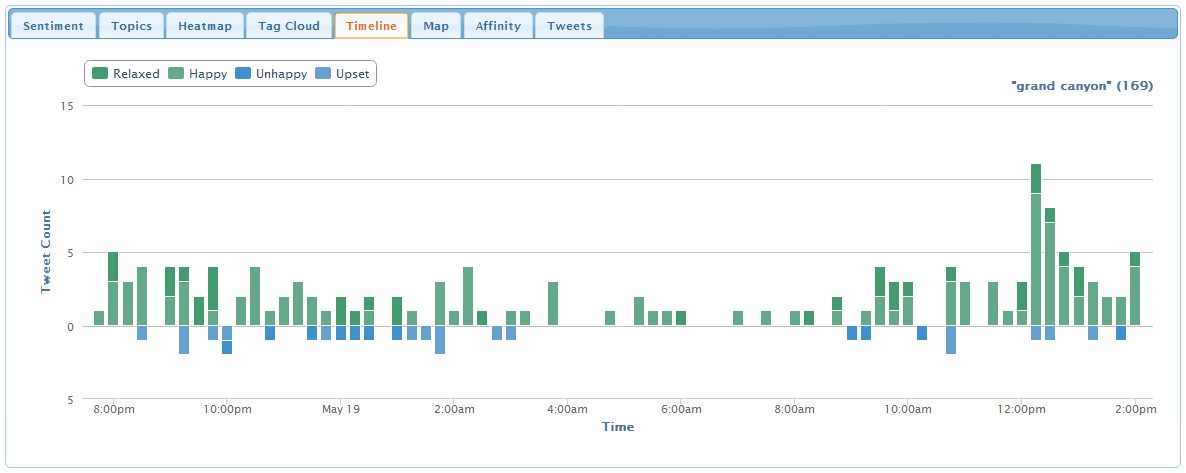
Task: Click the "grand canyon" (169) query label
Action: (x=1082, y=86)
